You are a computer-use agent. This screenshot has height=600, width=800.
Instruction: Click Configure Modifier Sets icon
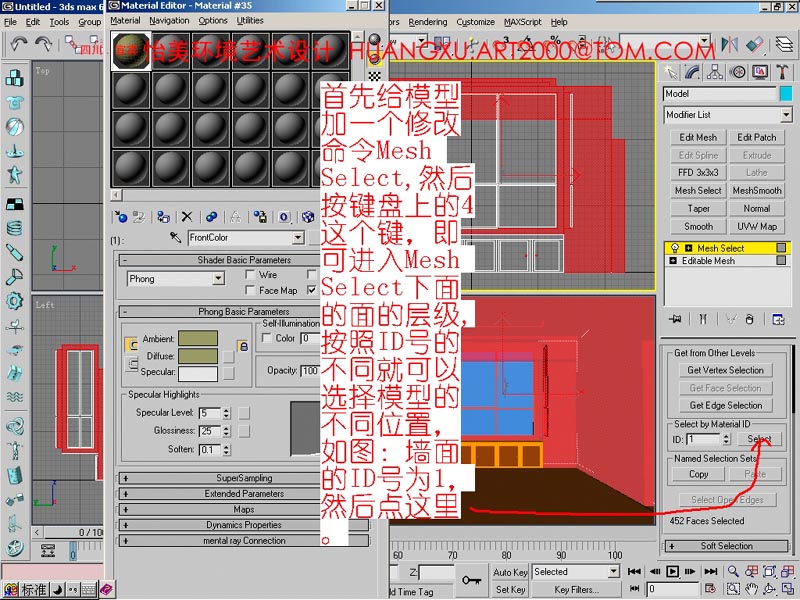pyautogui.click(x=778, y=319)
